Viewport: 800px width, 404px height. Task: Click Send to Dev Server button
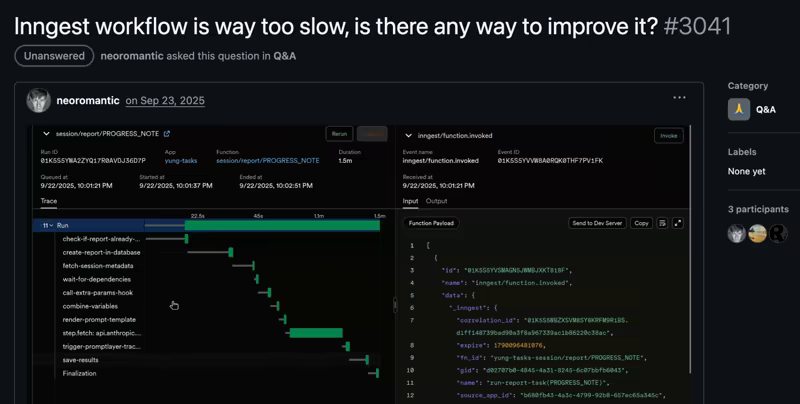pyautogui.click(x=597, y=223)
